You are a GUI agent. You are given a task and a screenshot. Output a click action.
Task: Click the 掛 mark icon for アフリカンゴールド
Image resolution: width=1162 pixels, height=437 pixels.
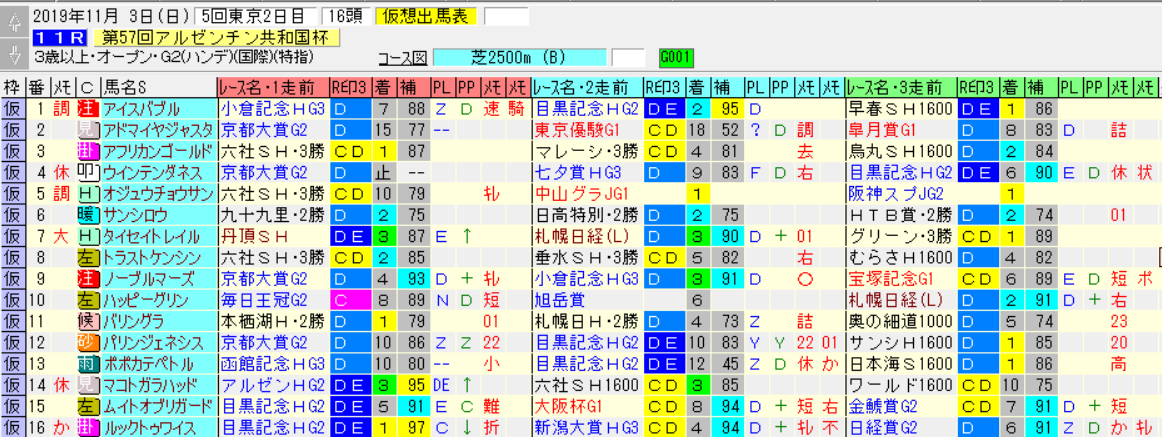point(87,152)
